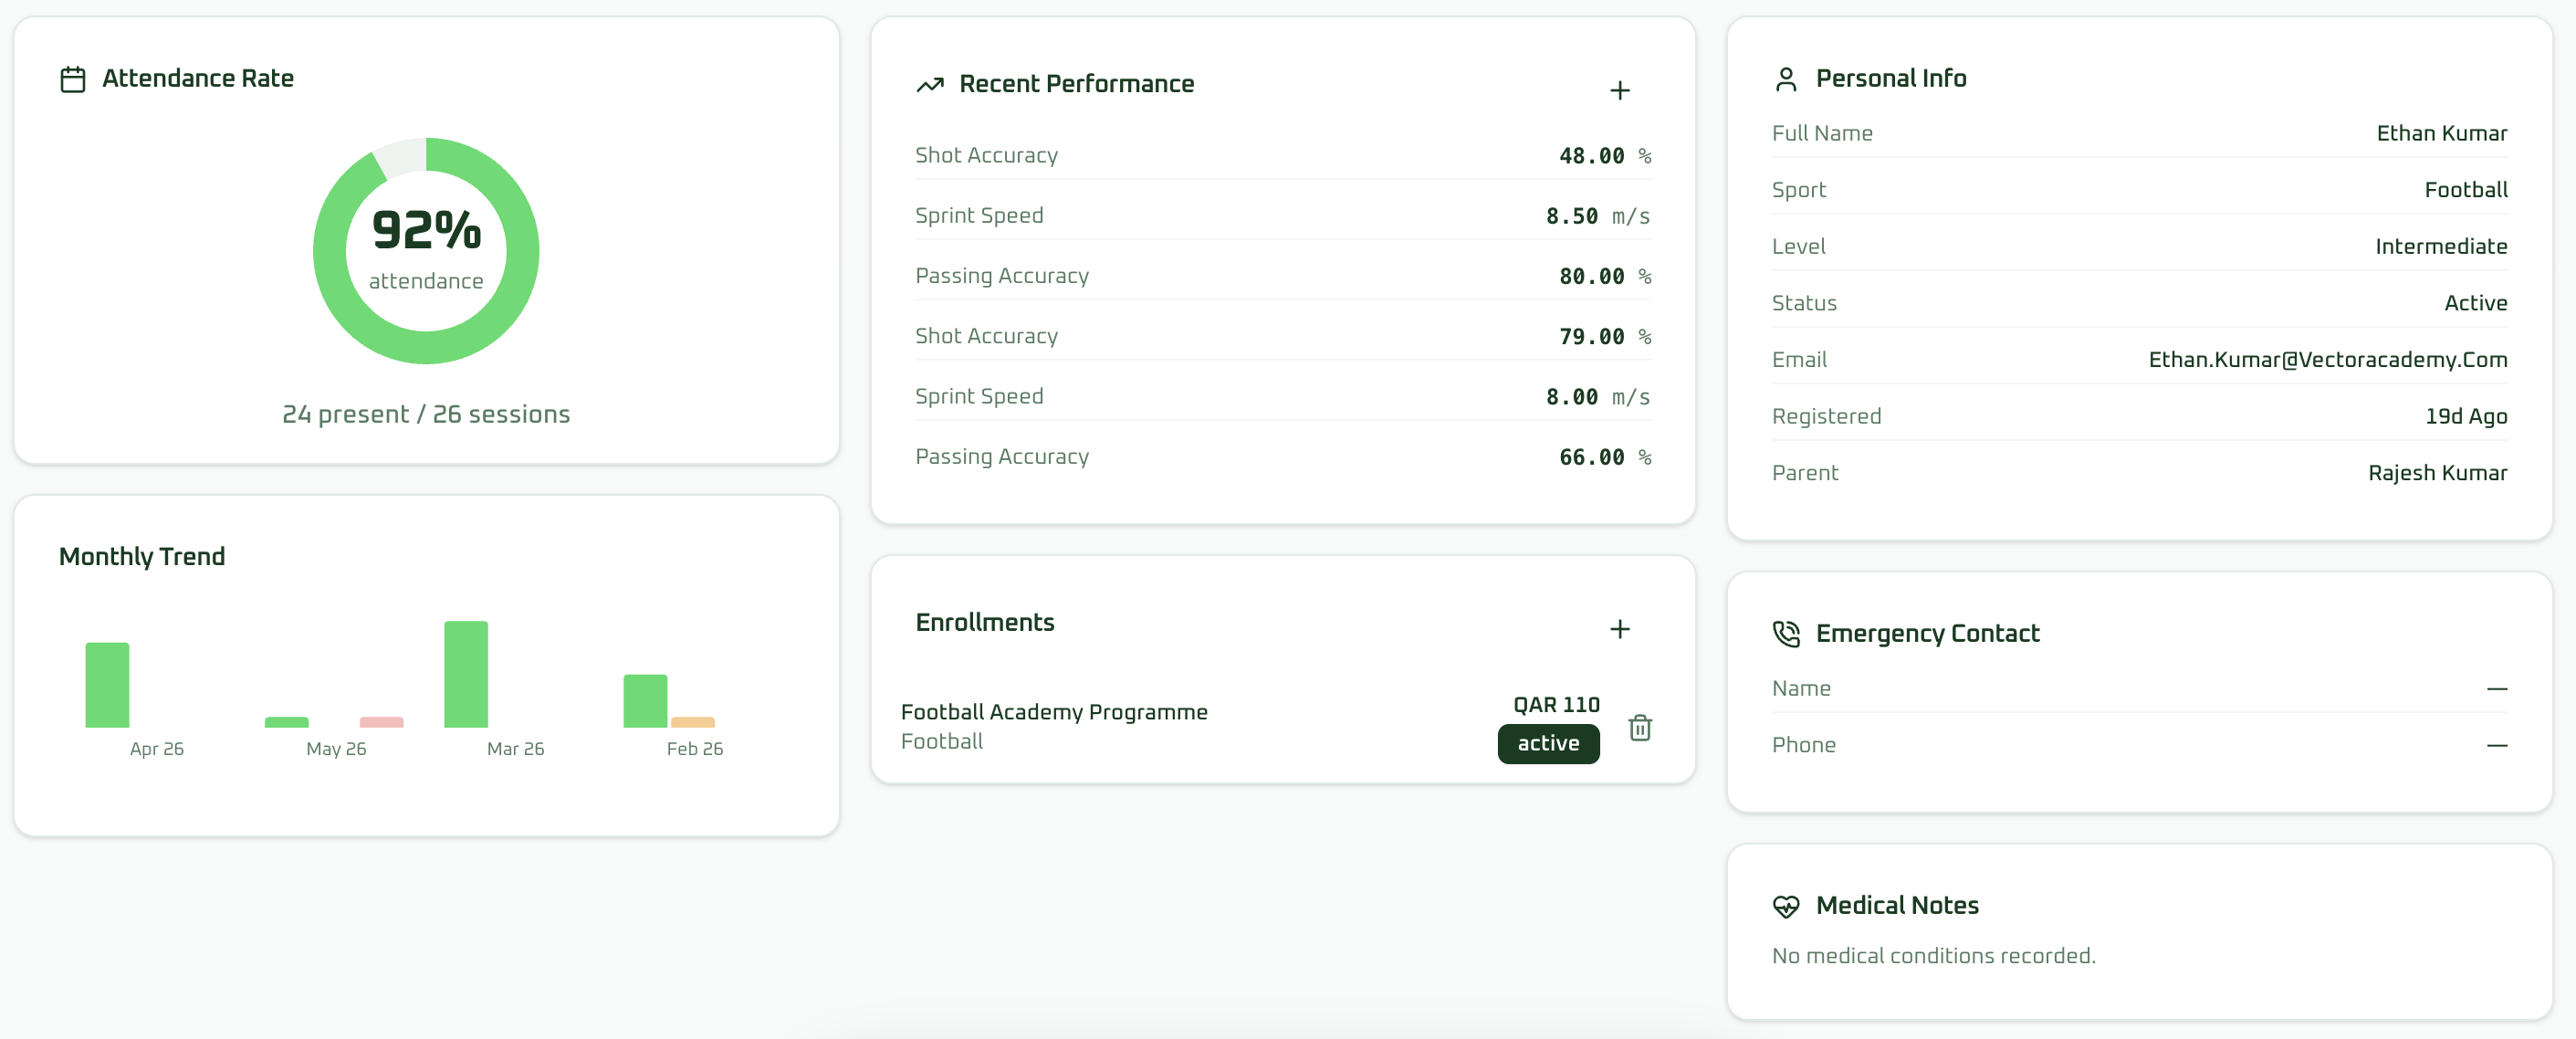Viewport: 2576px width, 1039px height.
Task: Select the 79.00 % Shot Accuracy row
Action: 1283,337
